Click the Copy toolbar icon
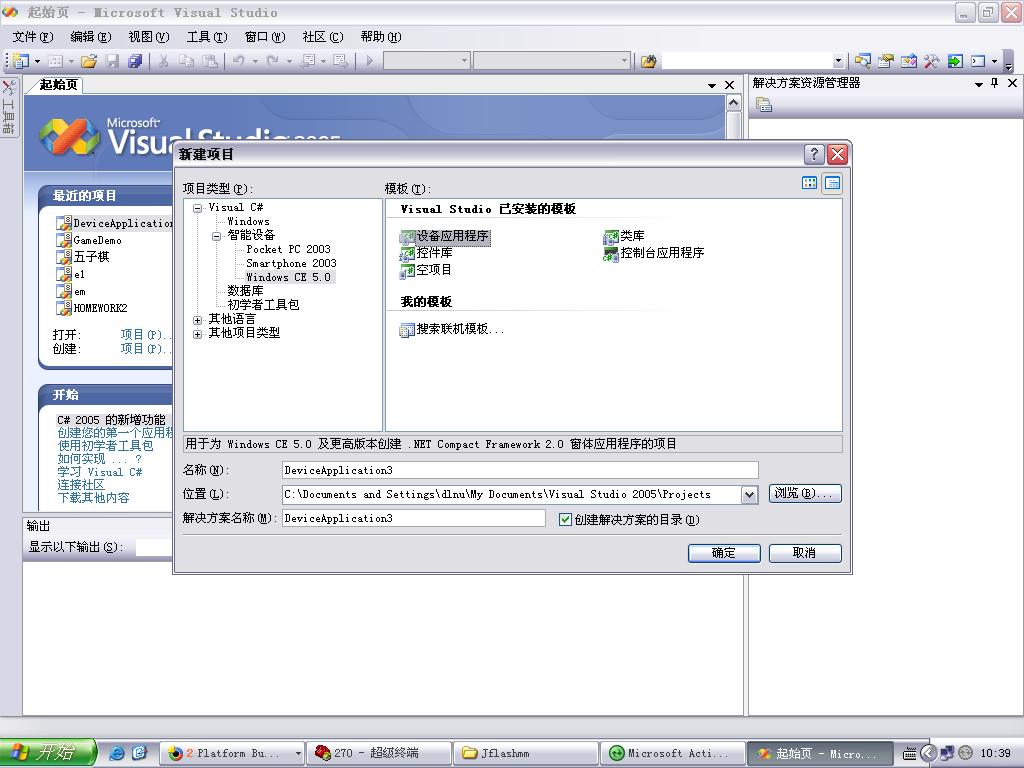The height and width of the screenshot is (768, 1024). pyautogui.click(x=187, y=61)
